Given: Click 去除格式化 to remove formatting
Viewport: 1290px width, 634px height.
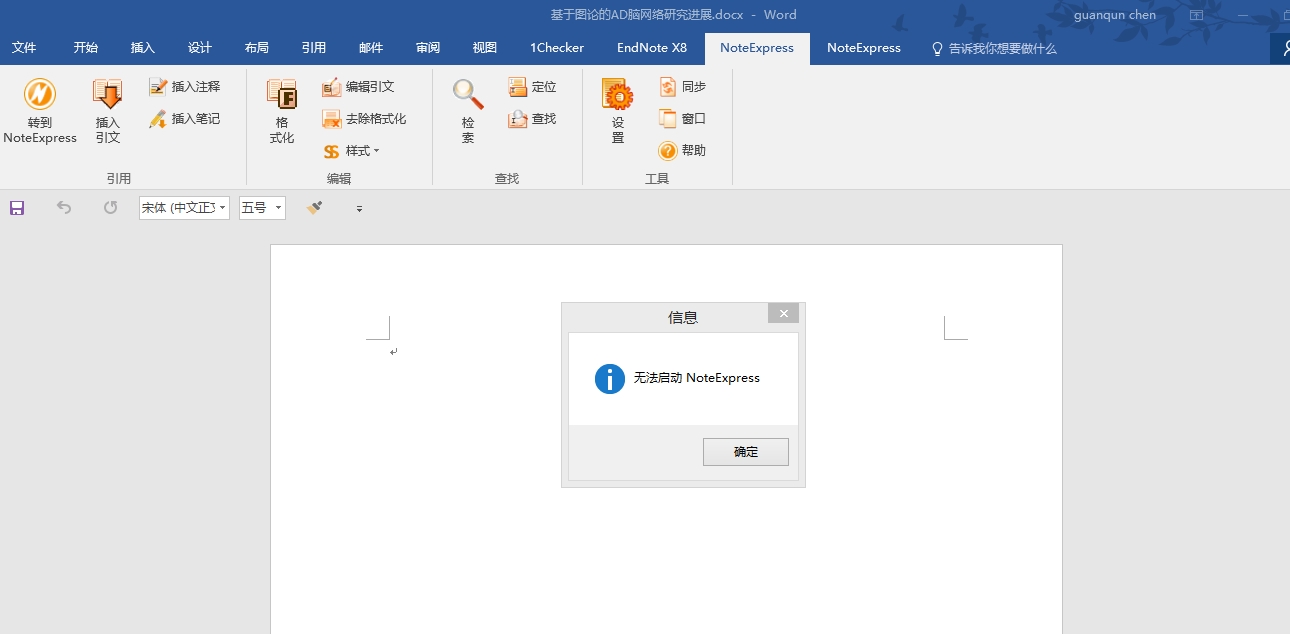Looking at the screenshot, I should click(x=364, y=119).
